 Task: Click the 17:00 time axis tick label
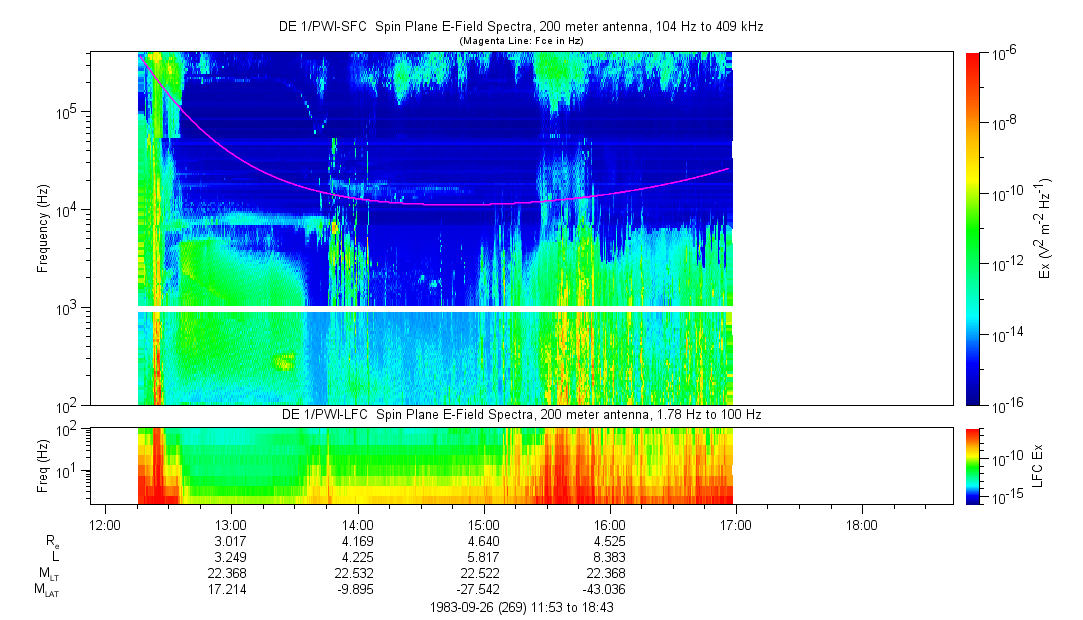(736, 524)
